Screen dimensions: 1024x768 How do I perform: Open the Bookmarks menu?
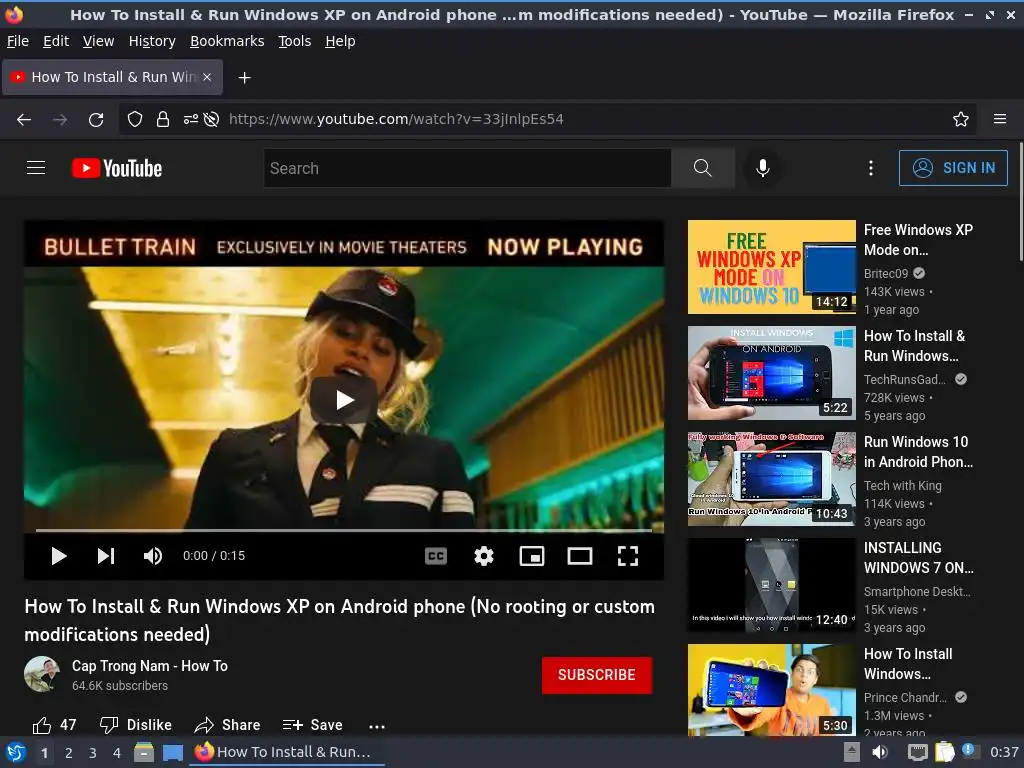(x=227, y=41)
